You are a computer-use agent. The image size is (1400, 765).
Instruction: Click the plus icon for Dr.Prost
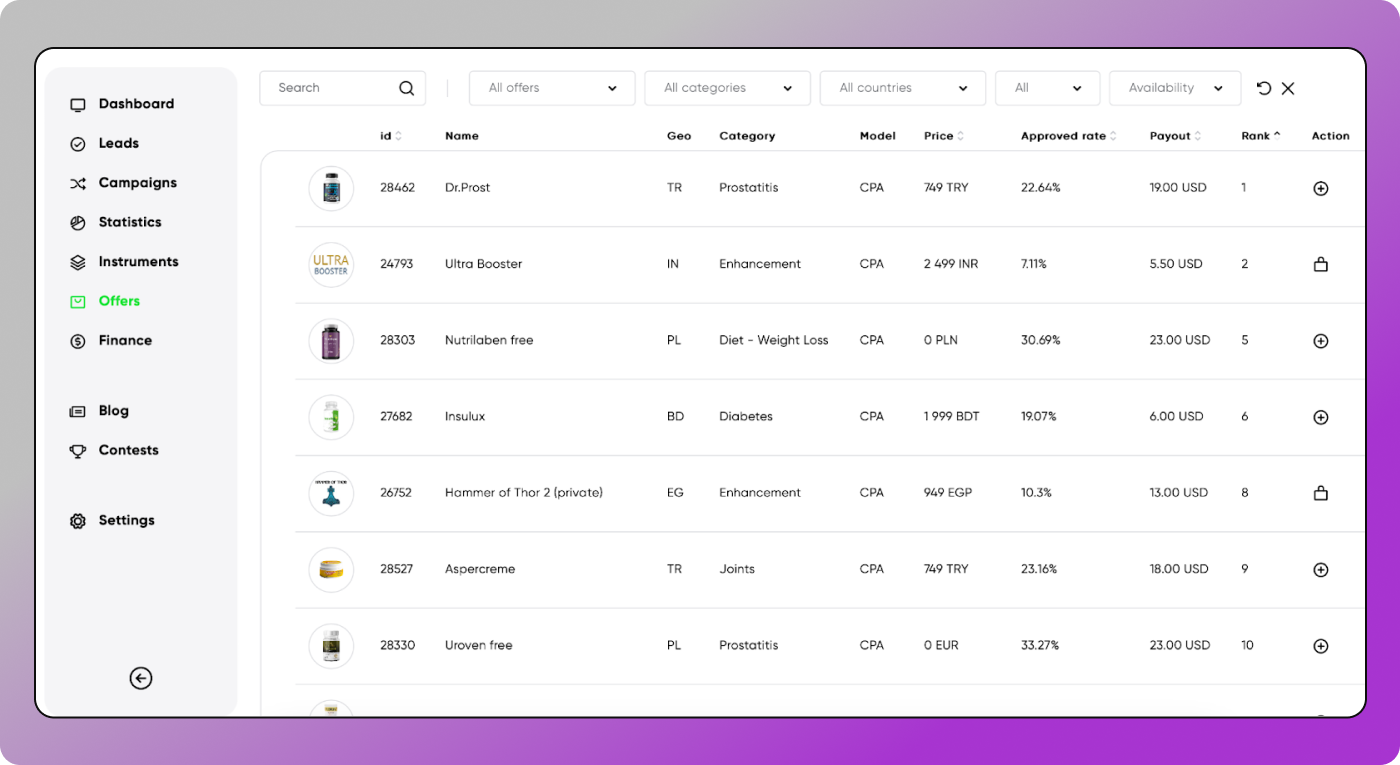pos(1320,188)
